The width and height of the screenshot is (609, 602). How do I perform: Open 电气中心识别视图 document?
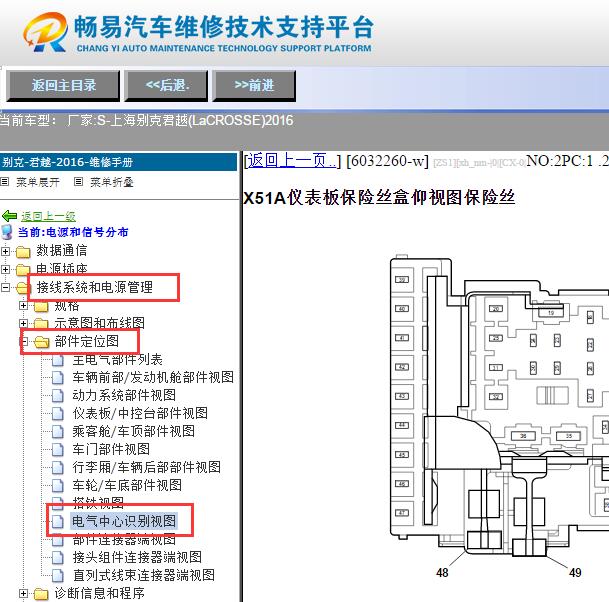[x=124, y=521]
